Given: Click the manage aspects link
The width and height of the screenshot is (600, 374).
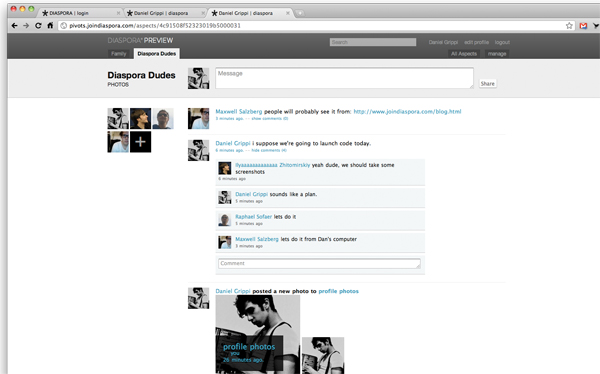Looking at the screenshot, I should 497,54.
